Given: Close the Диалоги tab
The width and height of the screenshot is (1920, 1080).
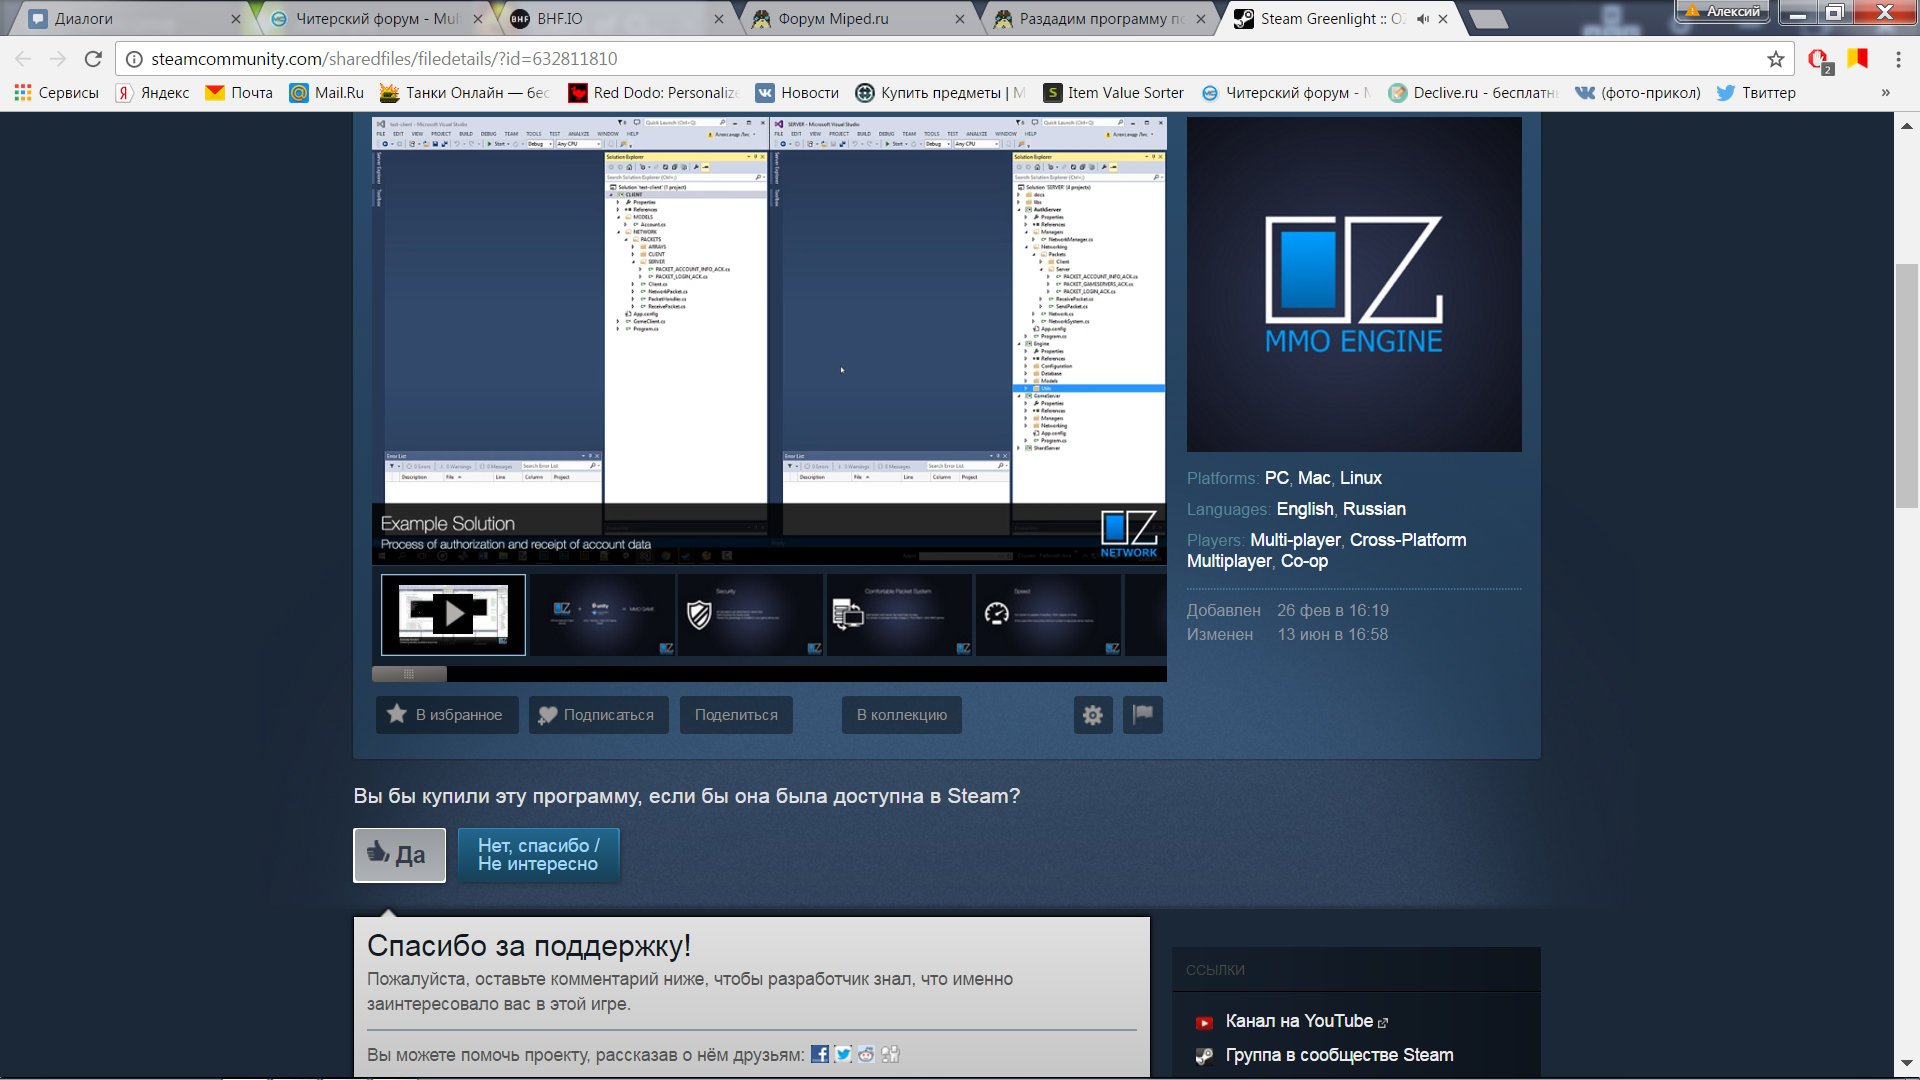Looking at the screenshot, I should (236, 19).
